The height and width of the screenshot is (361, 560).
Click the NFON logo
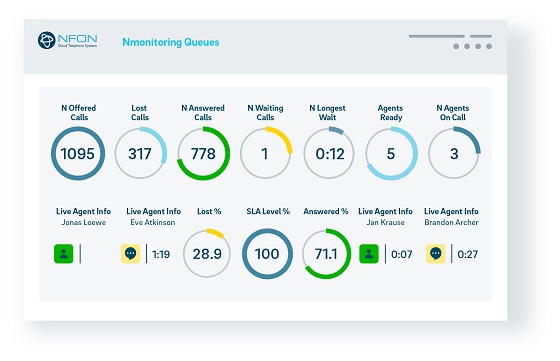point(68,40)
